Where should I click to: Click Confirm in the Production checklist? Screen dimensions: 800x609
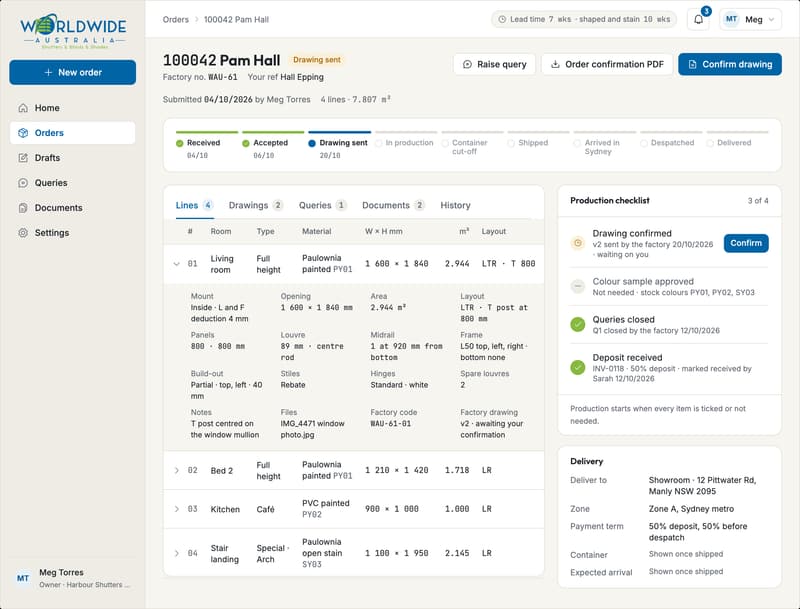[x=746, y=243]
